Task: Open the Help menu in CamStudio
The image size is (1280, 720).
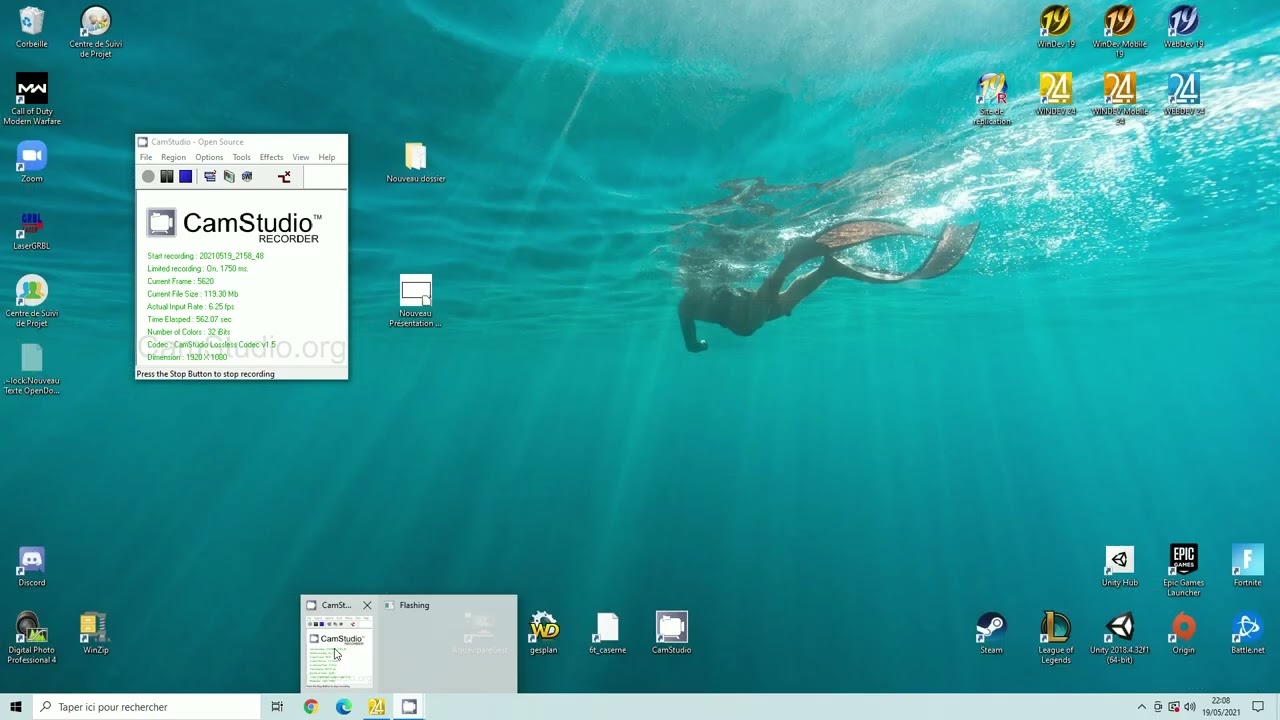Action: pos(327,157)
